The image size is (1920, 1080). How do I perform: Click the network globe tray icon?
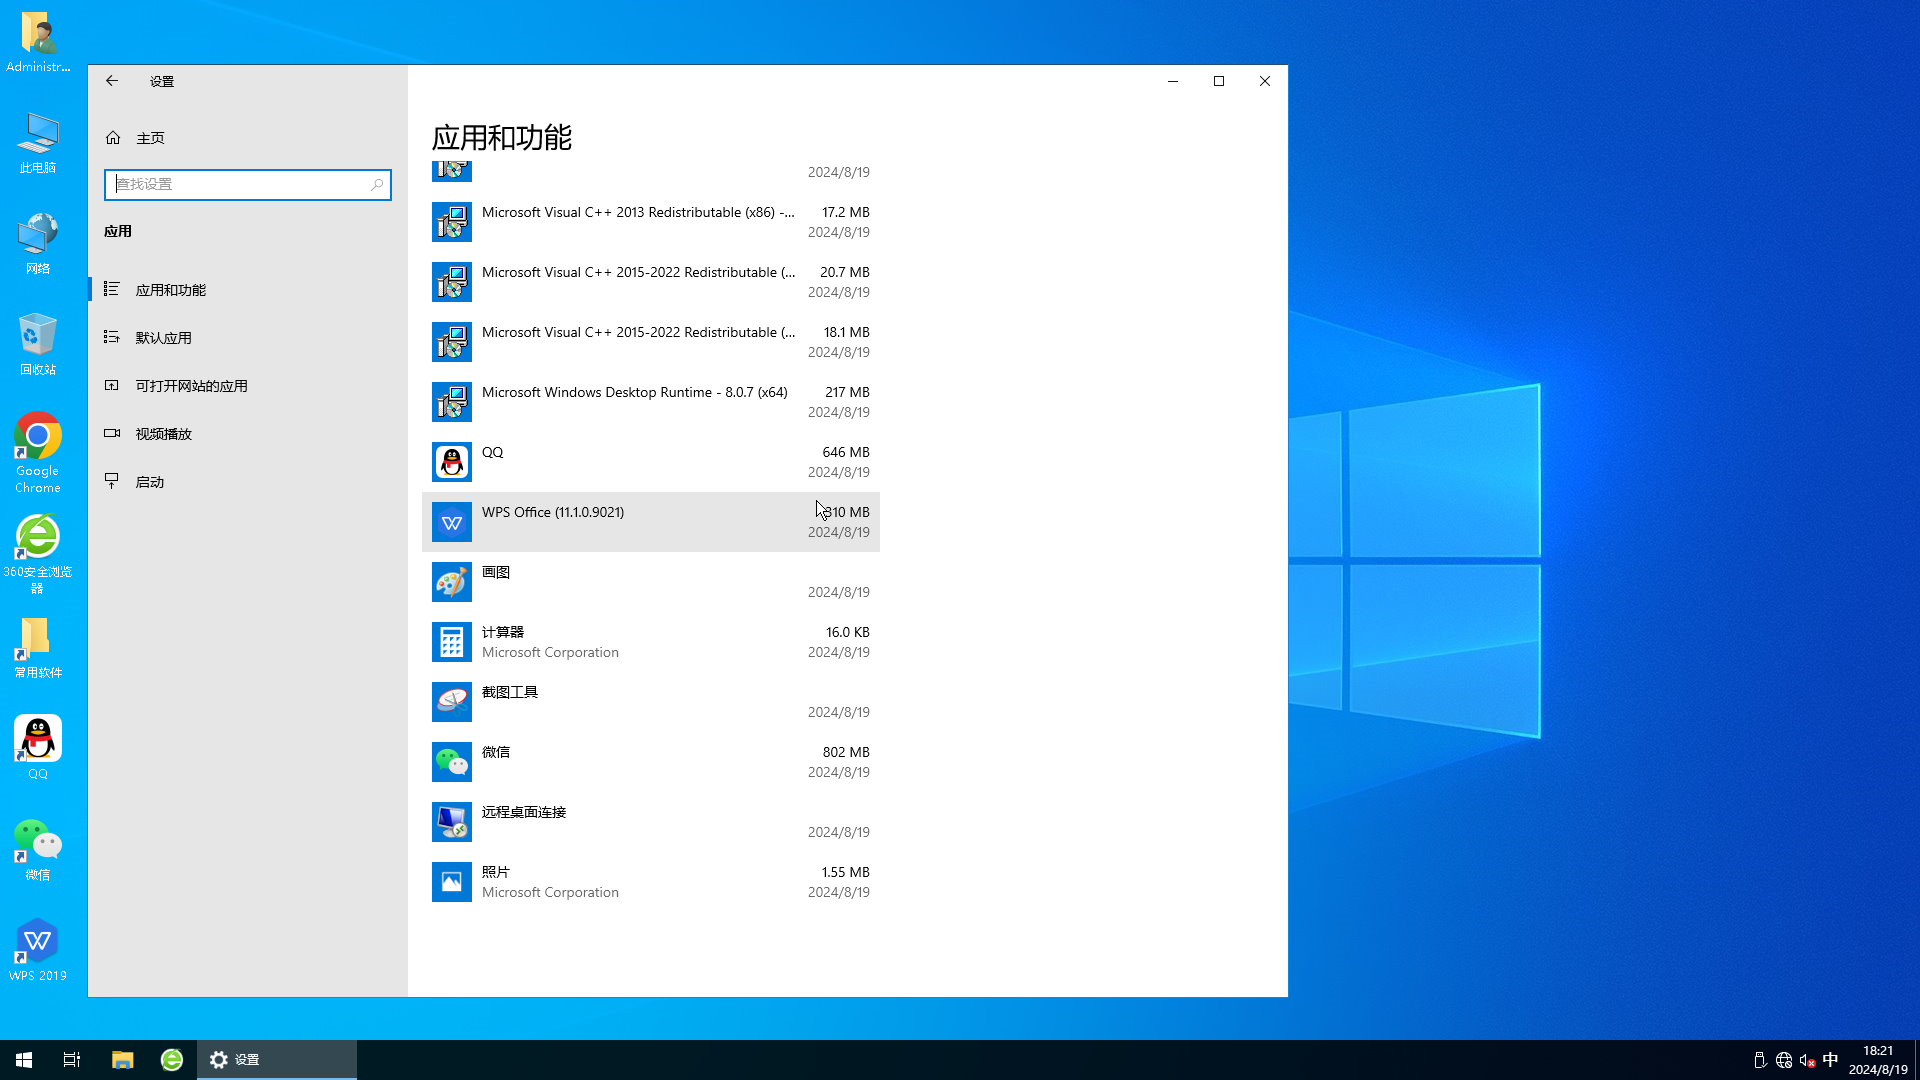1784,1060
